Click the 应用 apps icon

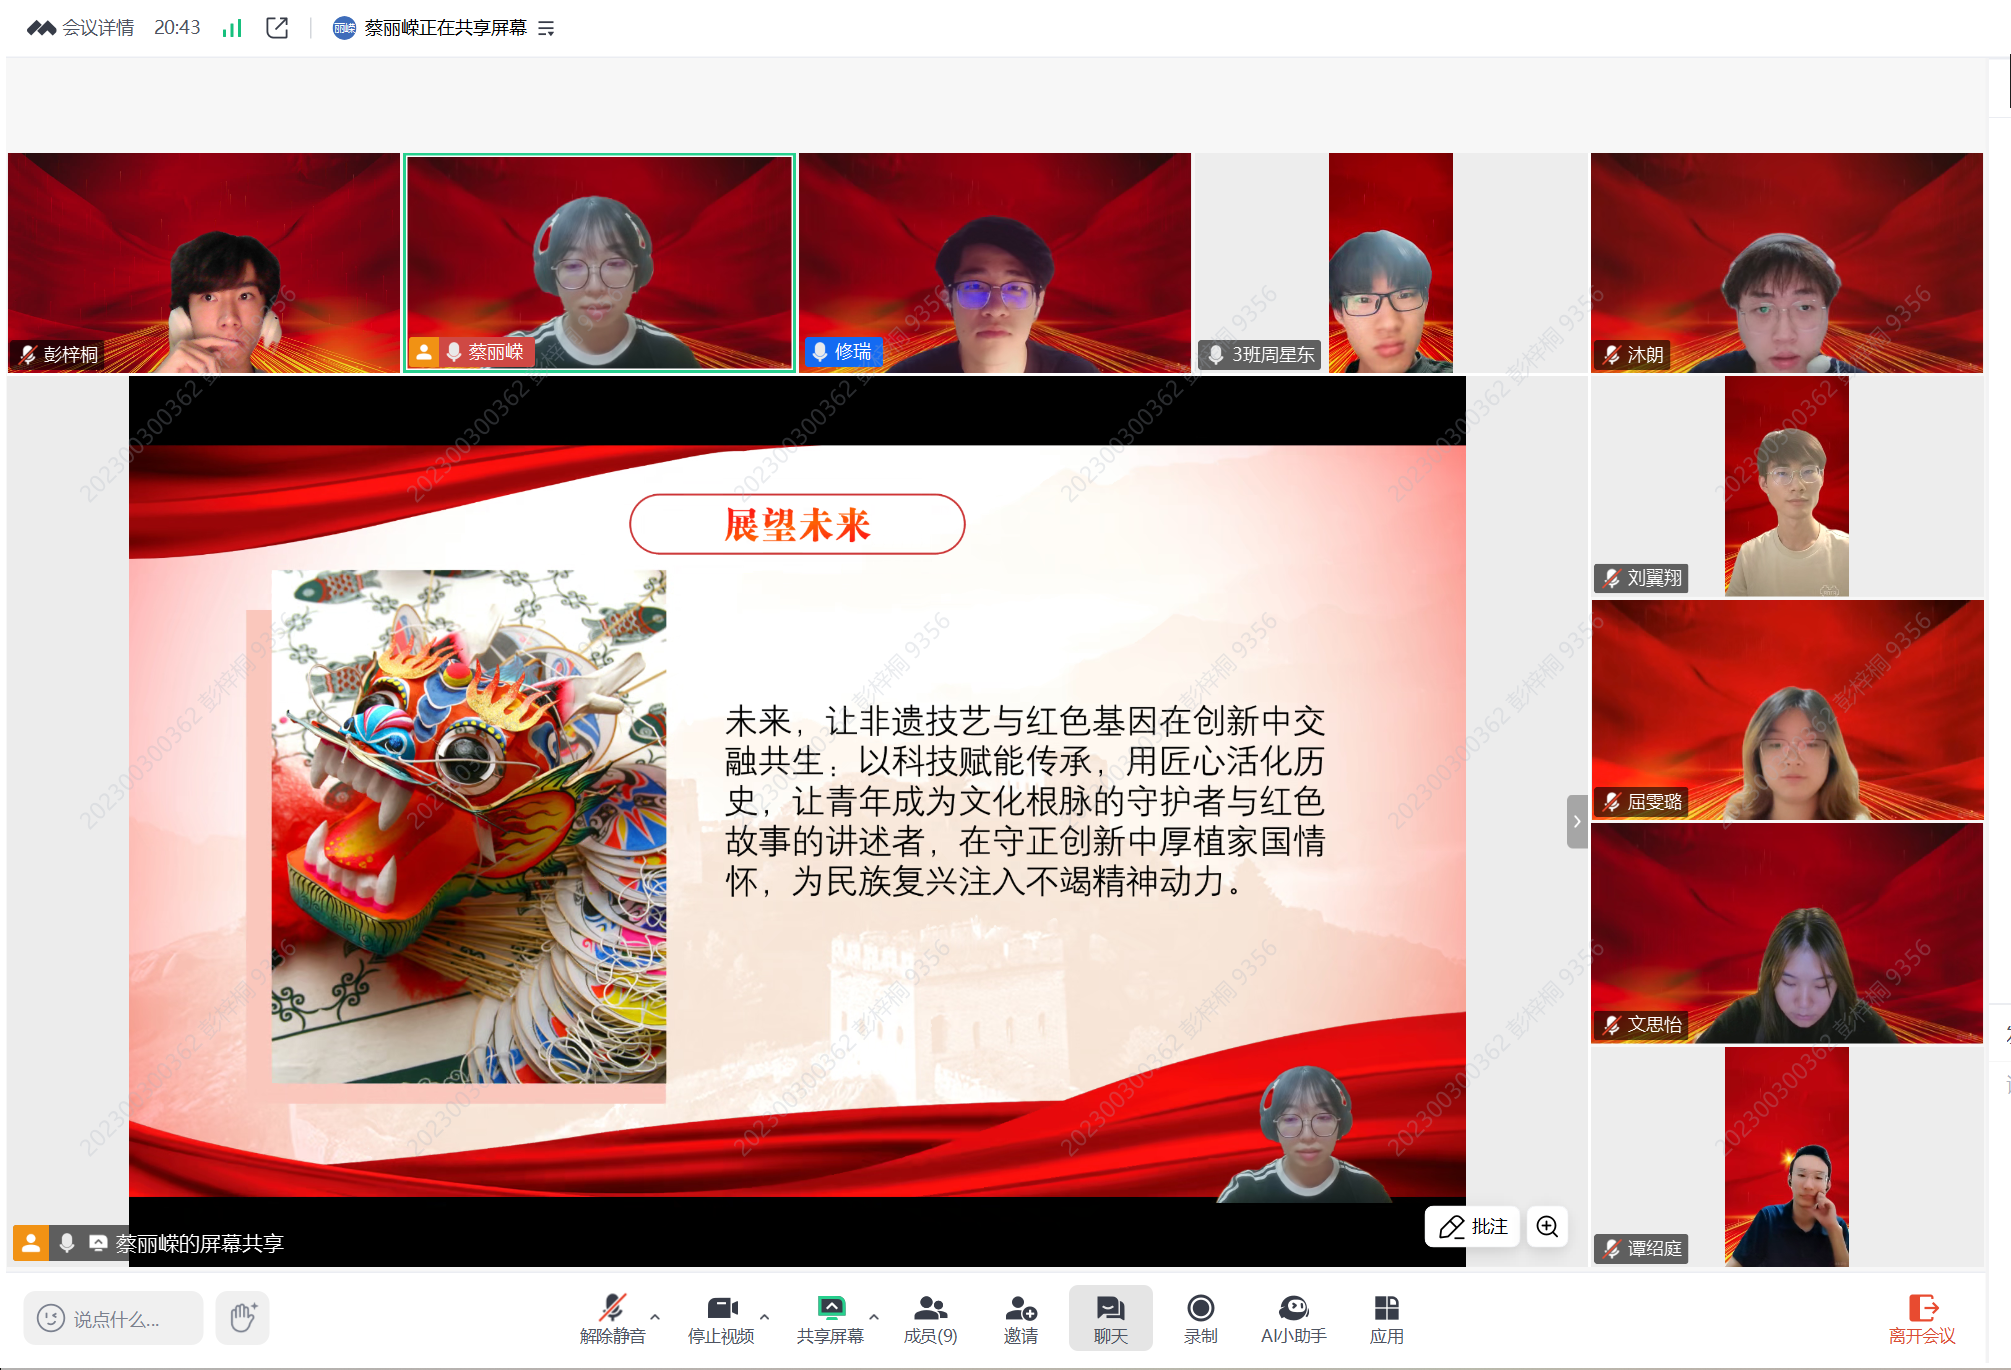1386,1318
